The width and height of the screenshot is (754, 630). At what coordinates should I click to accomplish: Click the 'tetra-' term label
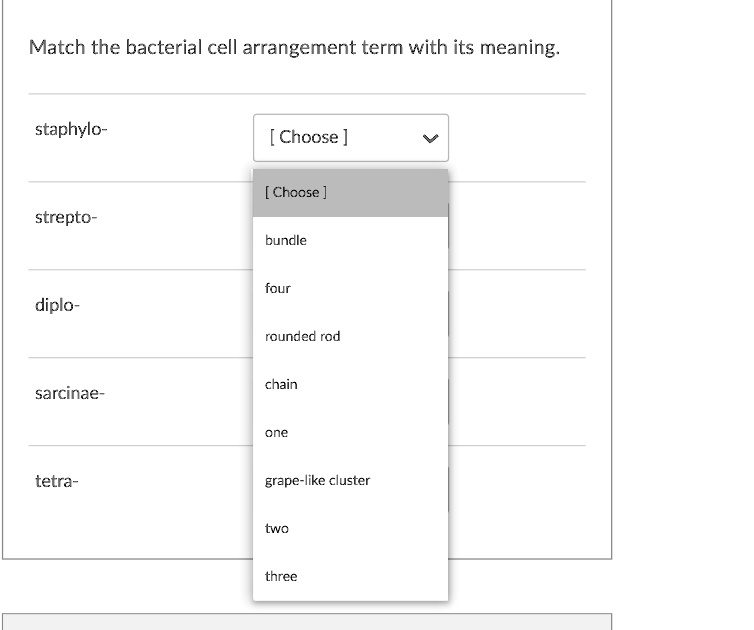[x=56, y=481]
